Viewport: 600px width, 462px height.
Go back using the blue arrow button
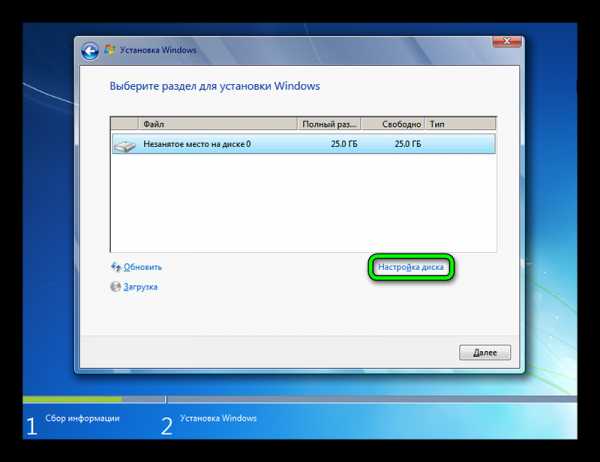point(90,51)
